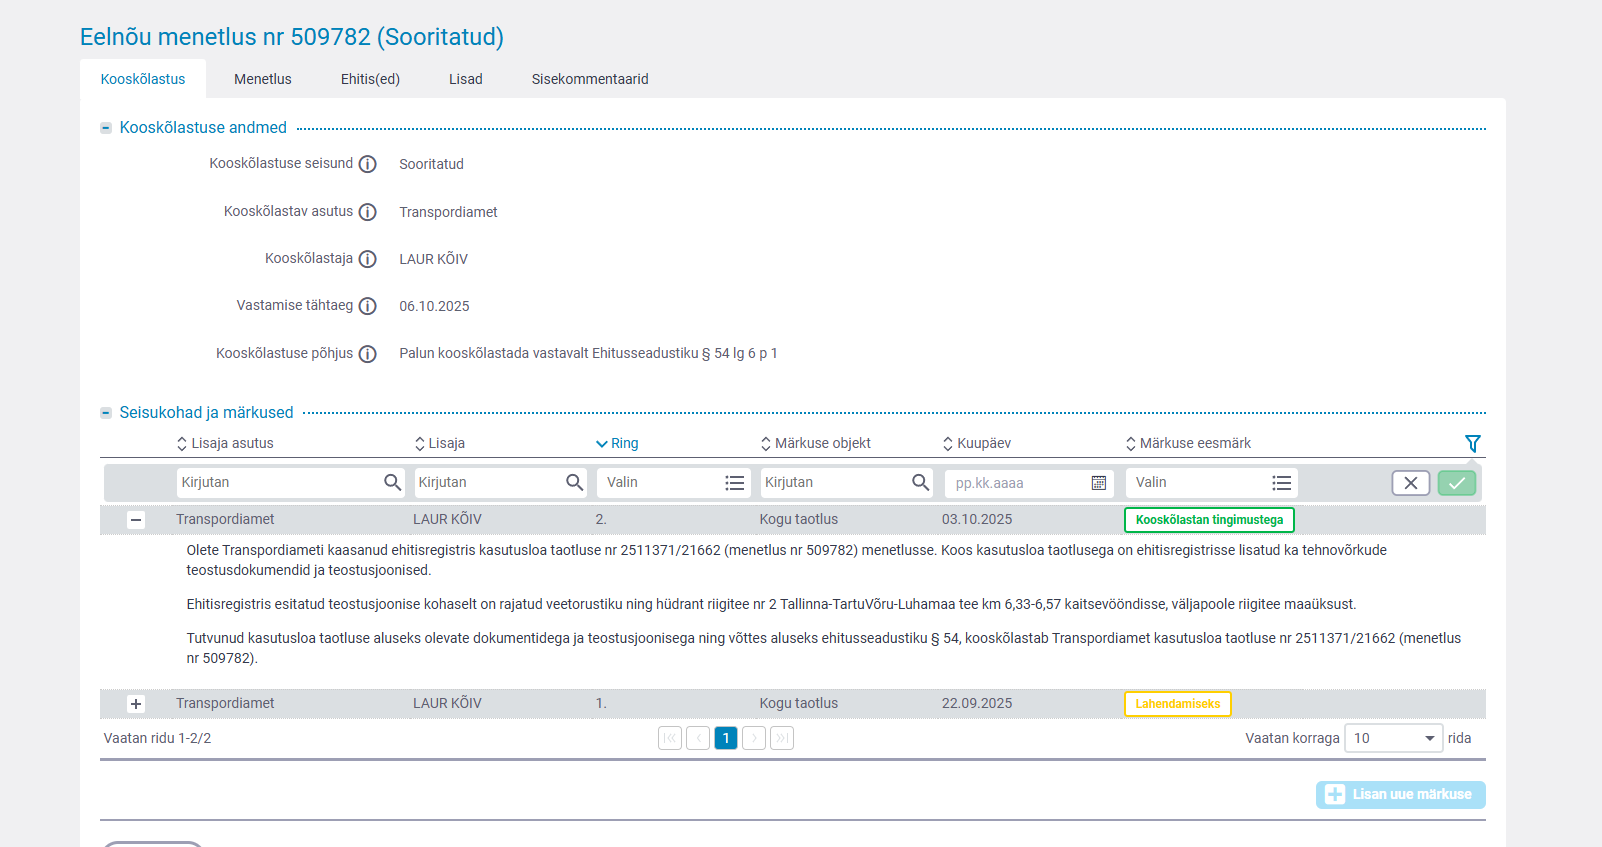Open Märkuse eesmärk filter dropdown
1602x847 pixels.
point(1211,483)
